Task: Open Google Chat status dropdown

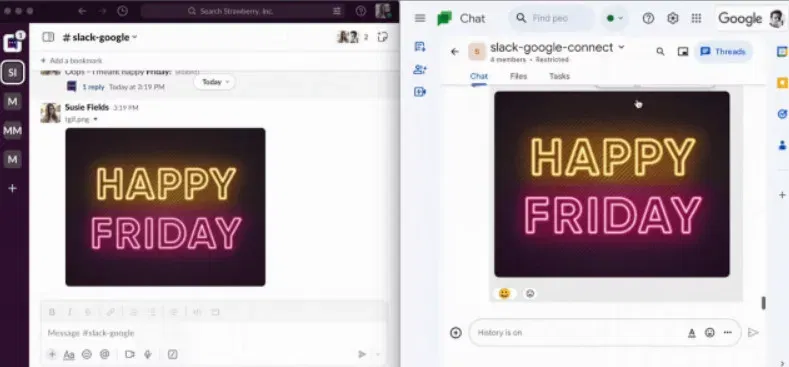Action: (614, 18)
